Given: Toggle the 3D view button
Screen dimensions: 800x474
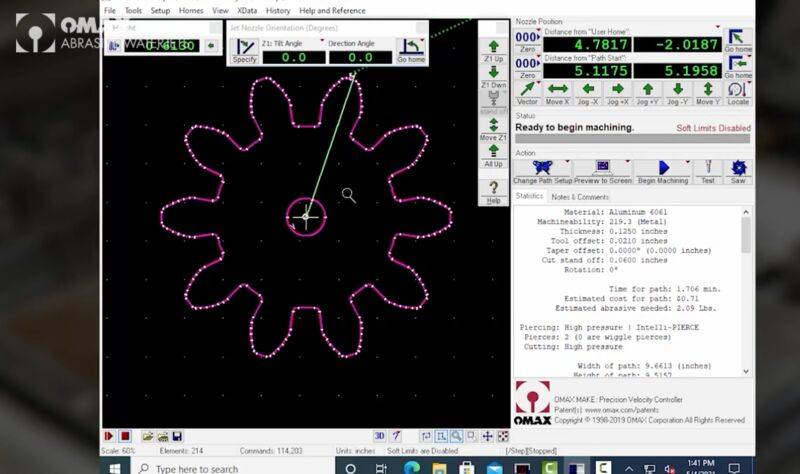Looking at the screenshot, I should click(380, 436).
